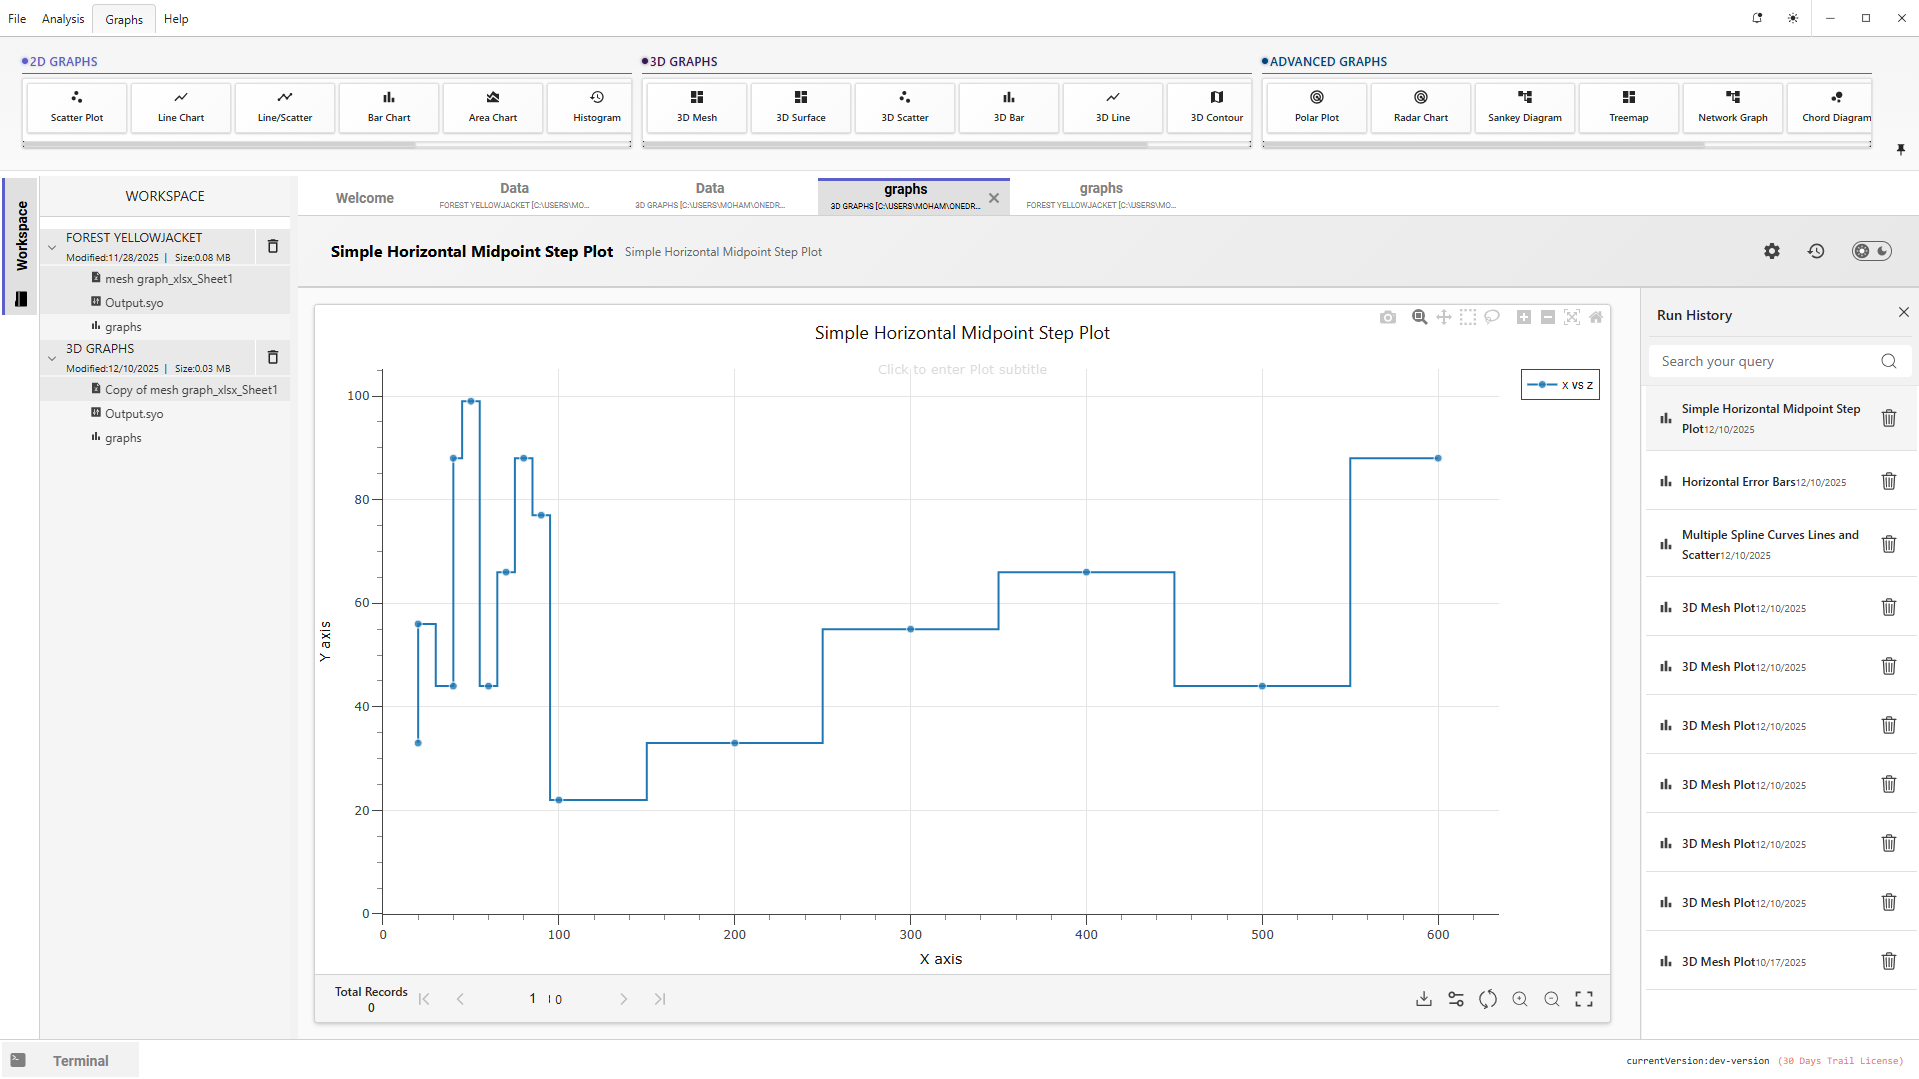Image resolution: width=1919 pixels, height=1079 pixels.
Task: Open graph settings gear icon
Action: [1771, 251]
